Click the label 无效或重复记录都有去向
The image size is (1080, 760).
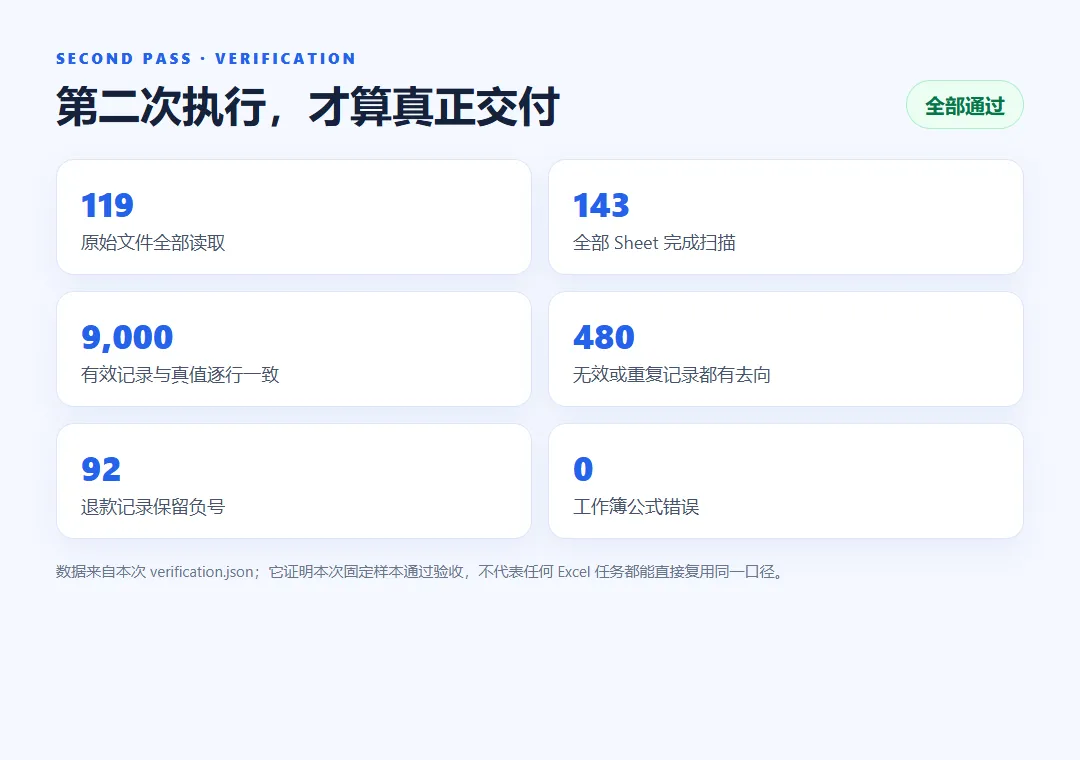point(672,375)
